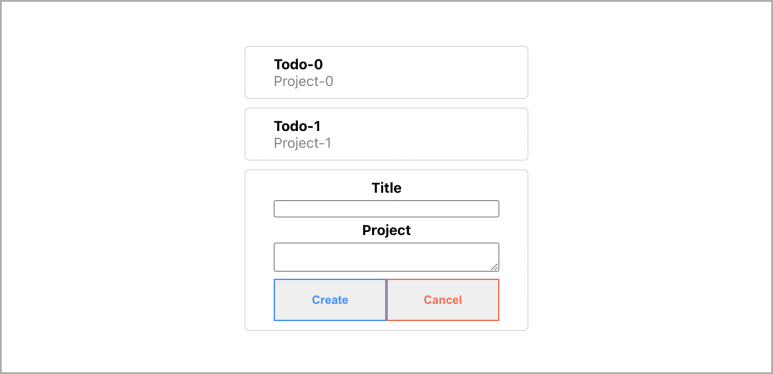This screenshot has height=374, width=773.
Task: Click the blue Create button
Action: (330, 300)
